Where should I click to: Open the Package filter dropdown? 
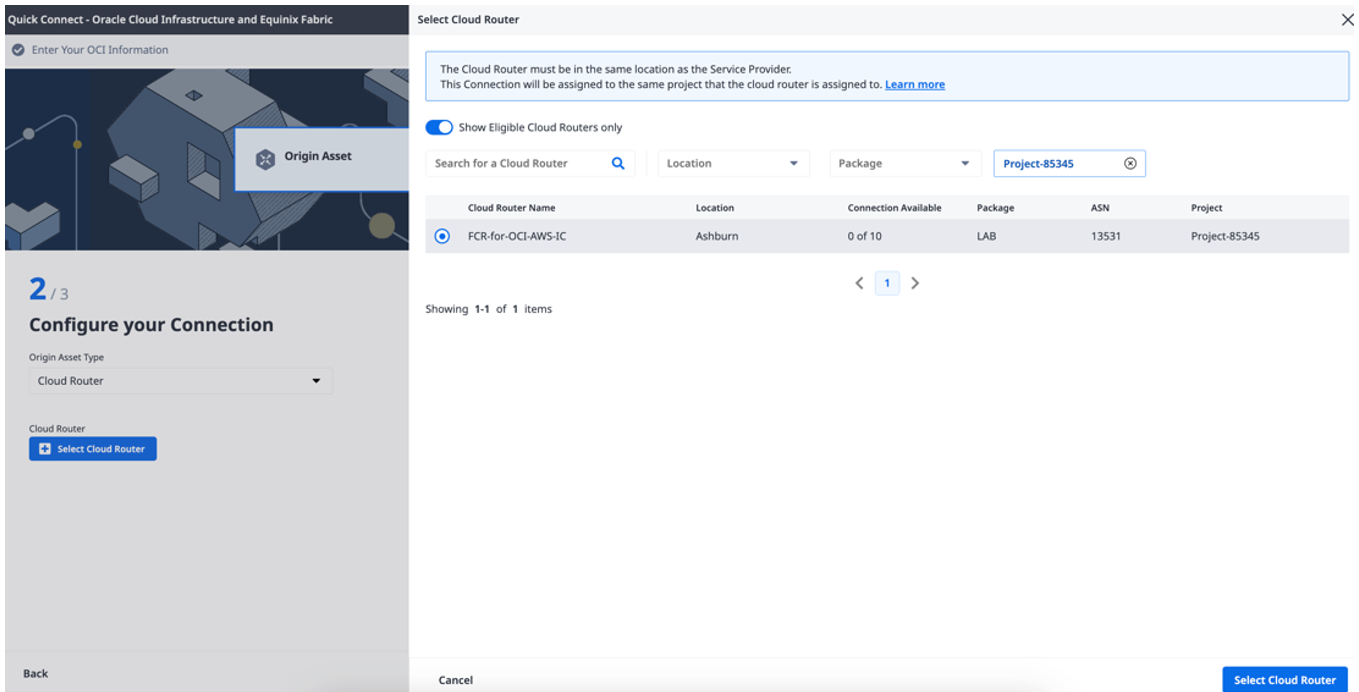[x=905, y=164]
